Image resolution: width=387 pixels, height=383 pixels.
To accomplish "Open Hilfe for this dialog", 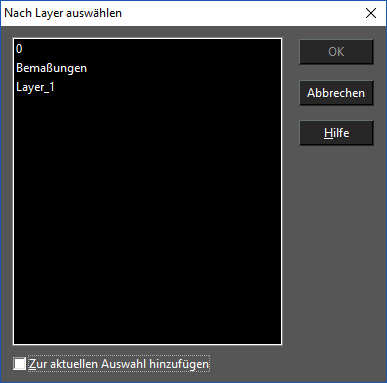I will click(336, 133).
